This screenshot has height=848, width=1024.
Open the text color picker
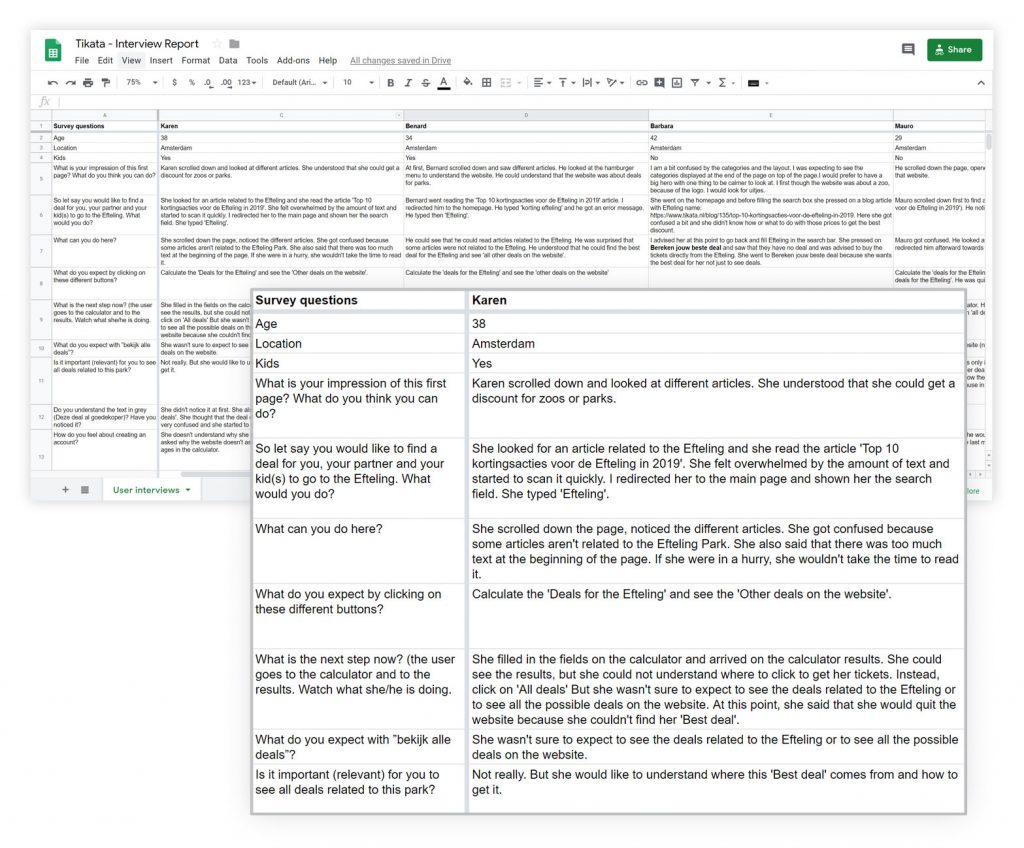(x=443, y=82)
